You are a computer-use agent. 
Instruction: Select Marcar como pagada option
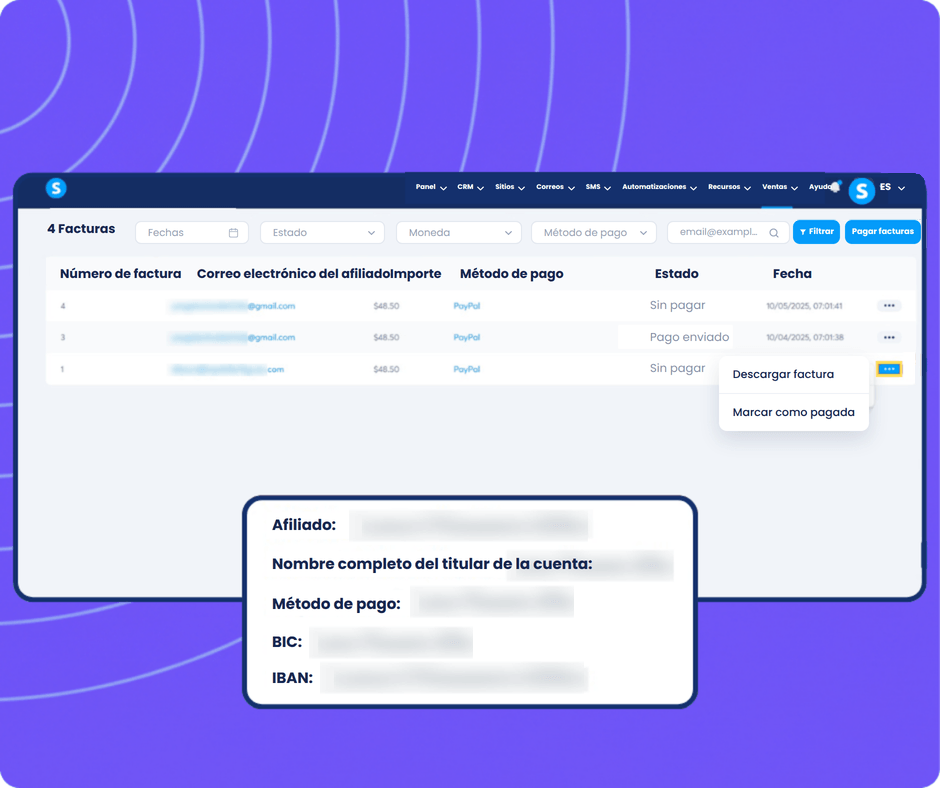tap(793, 413)
